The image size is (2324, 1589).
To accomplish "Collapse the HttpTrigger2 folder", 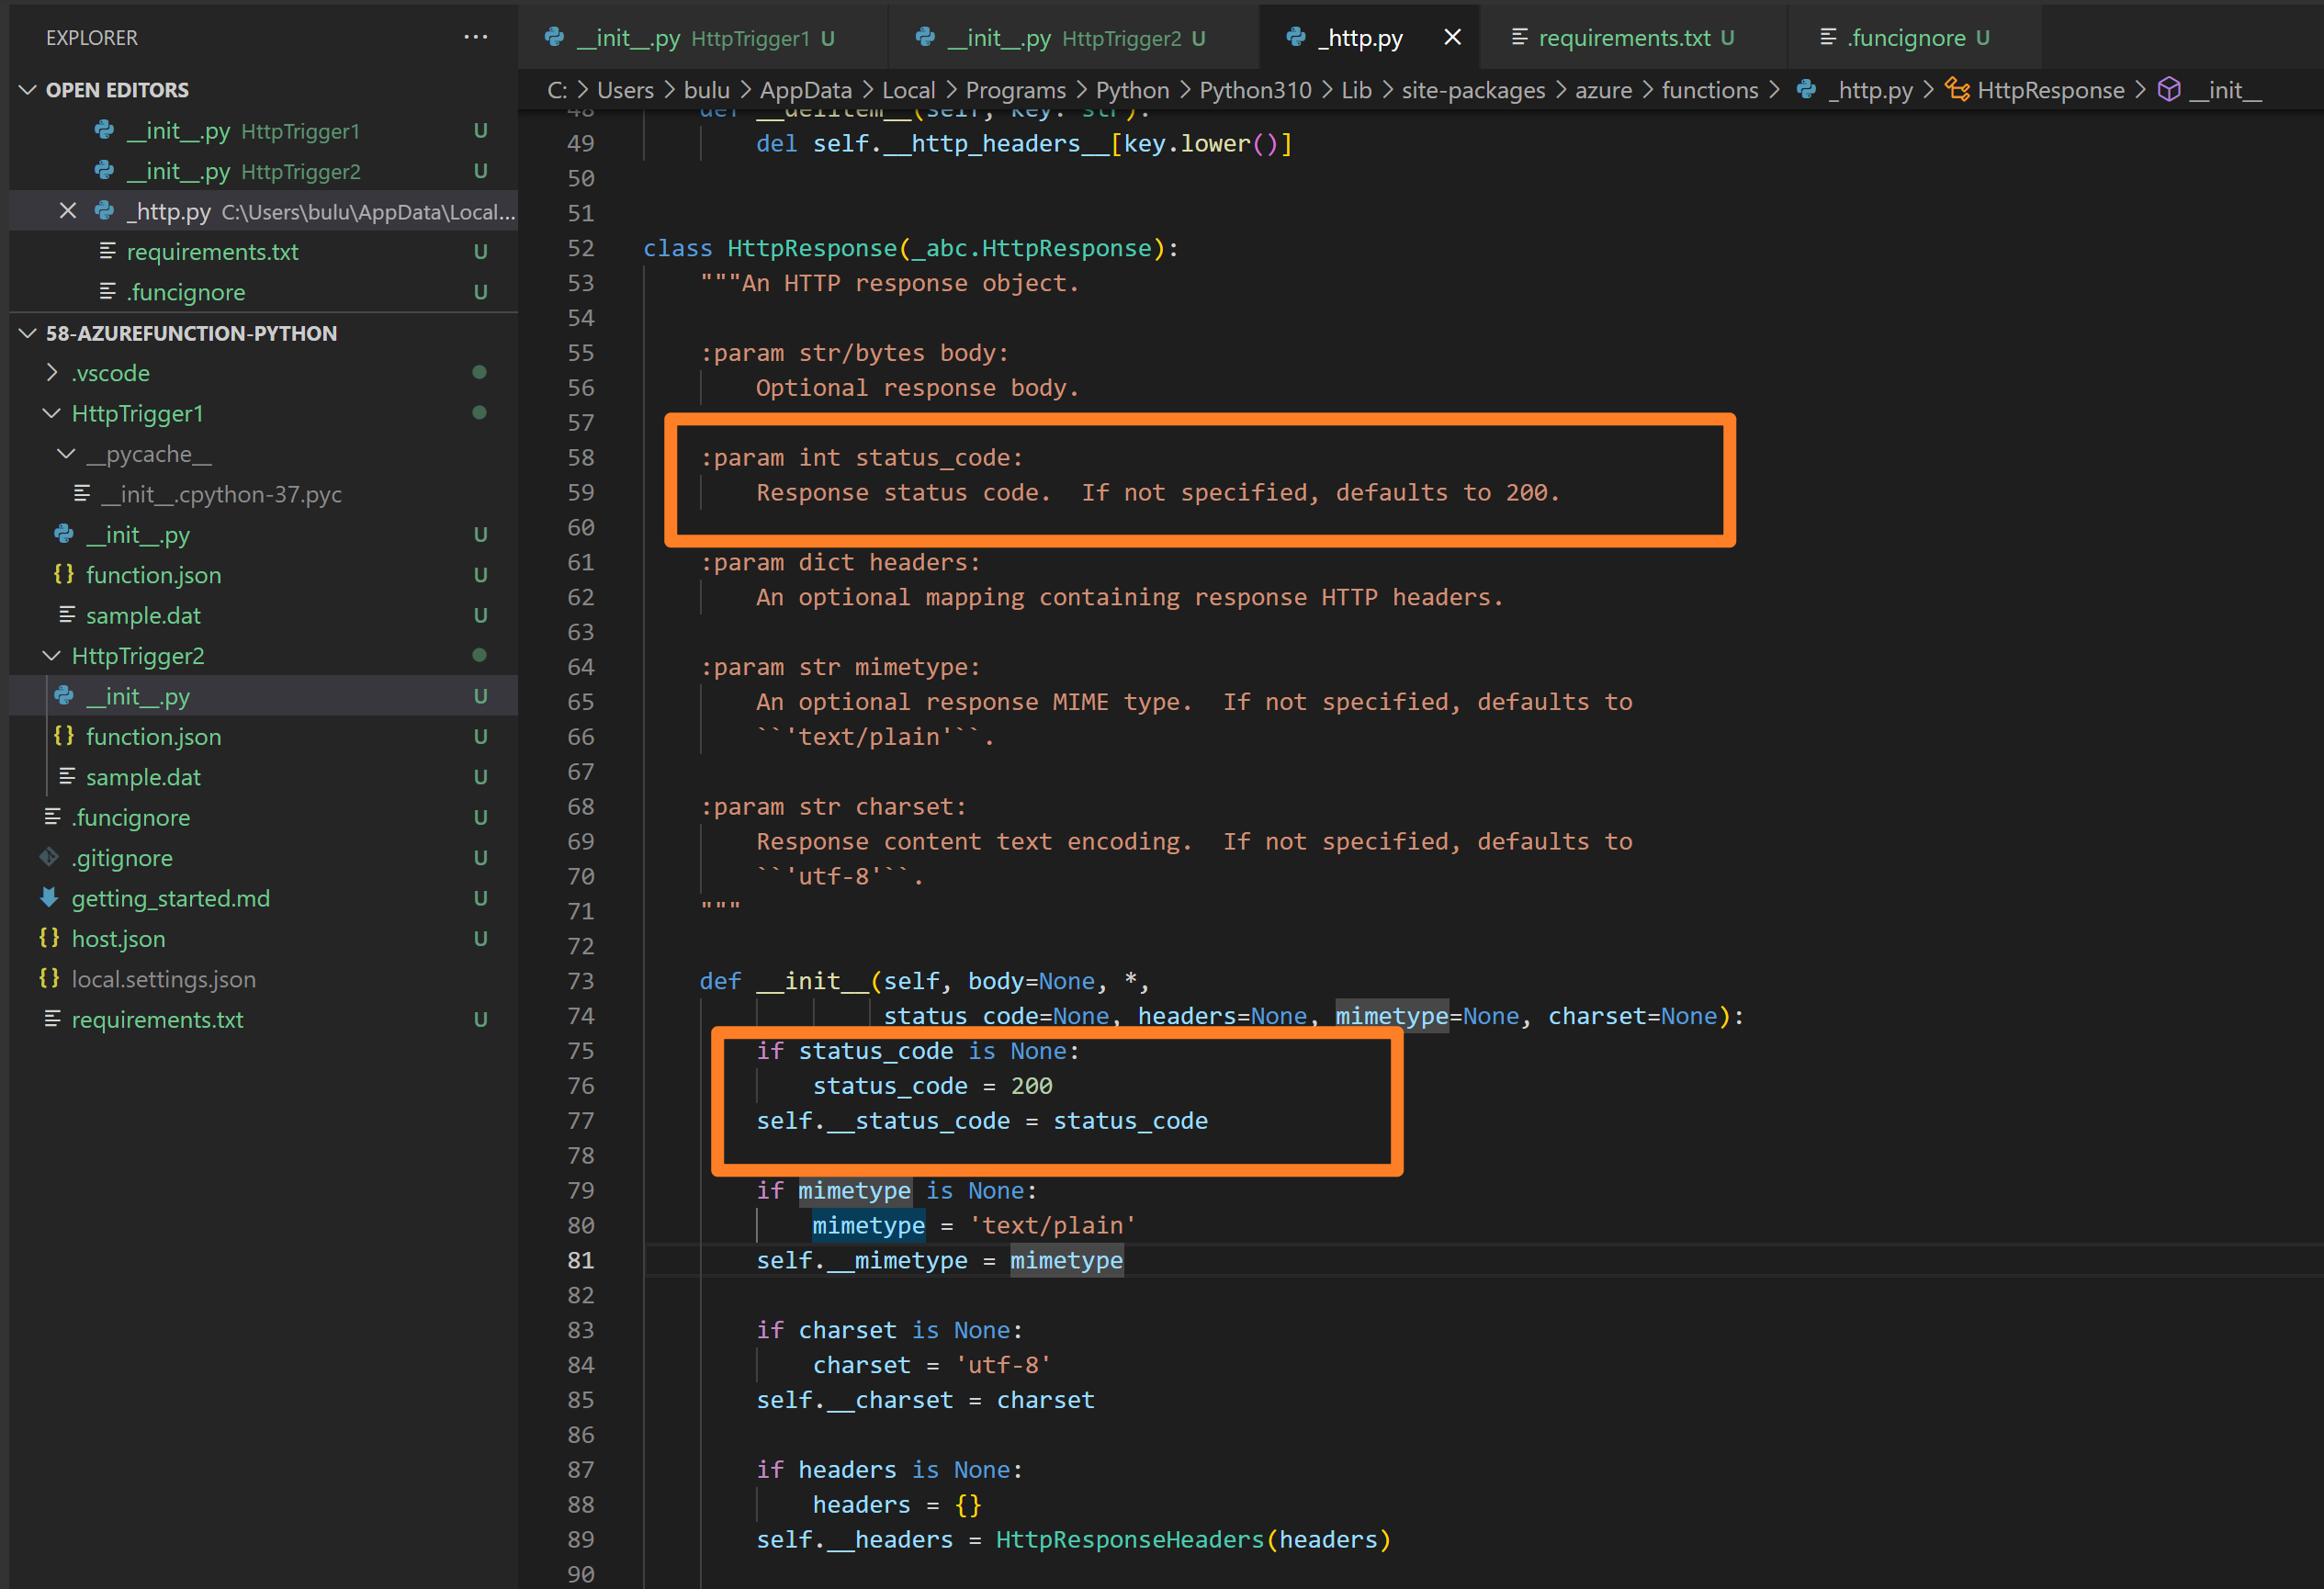I will (x=52, y=656).
